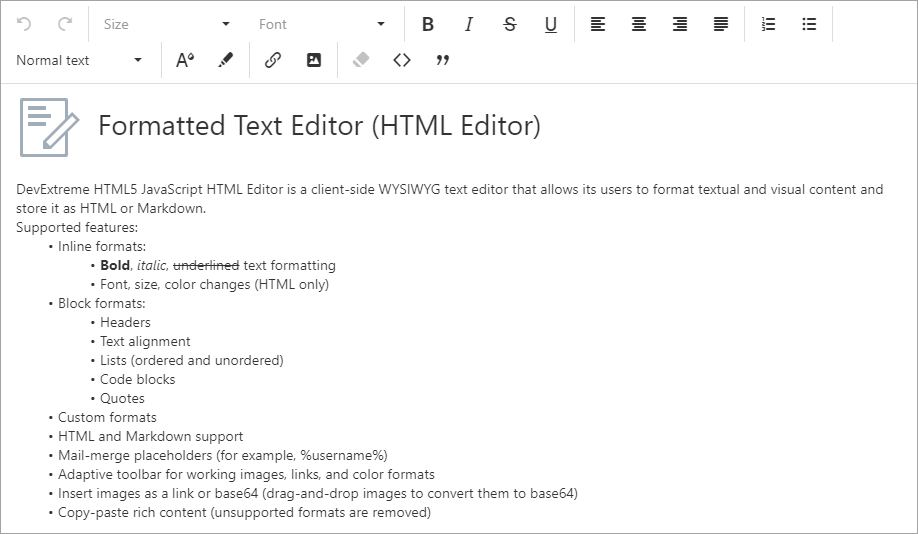Click the 'Block formats:' list item
Viewport: 918px width, 534px height.
coord(102,303)
